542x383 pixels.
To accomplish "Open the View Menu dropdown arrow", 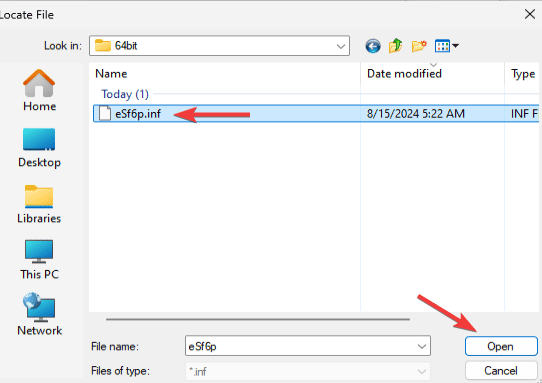I will (x=455, y=46).
